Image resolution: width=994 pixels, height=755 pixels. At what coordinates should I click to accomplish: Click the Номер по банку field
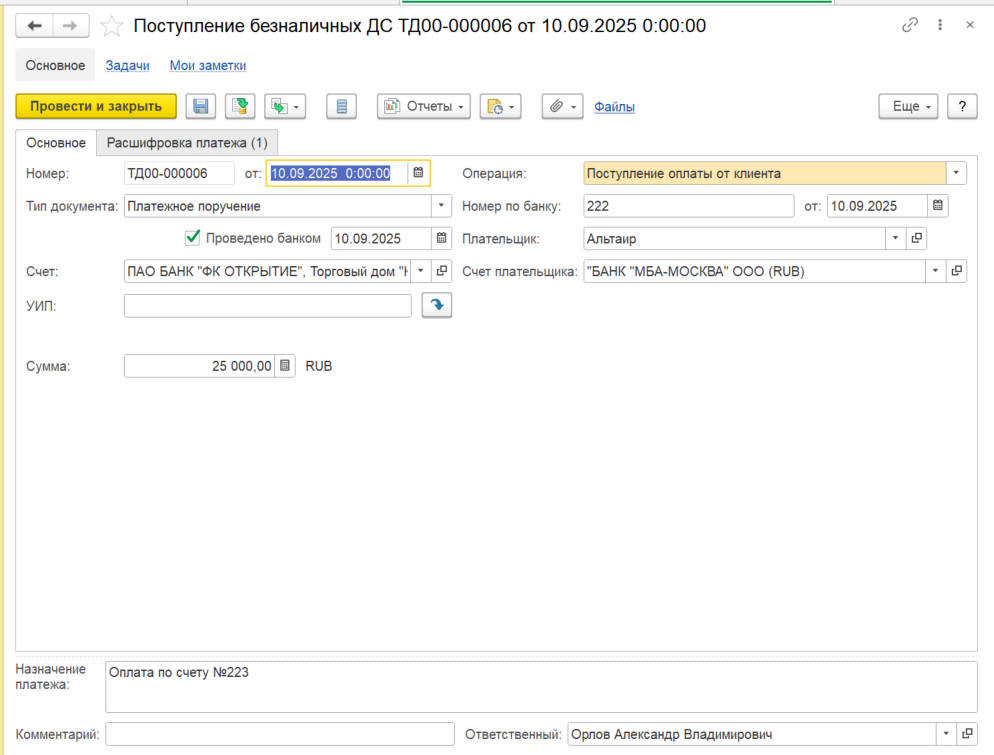(688, 206)
